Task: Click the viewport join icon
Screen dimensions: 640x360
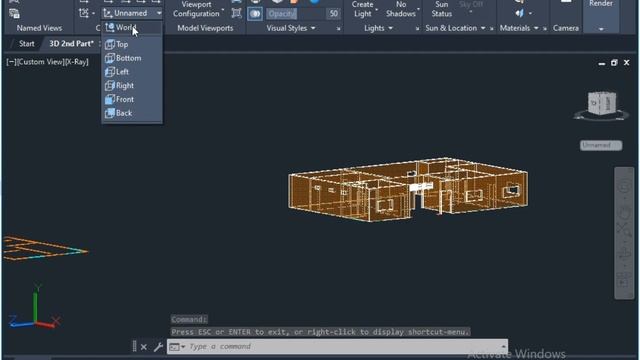Action: coord(236,13)
